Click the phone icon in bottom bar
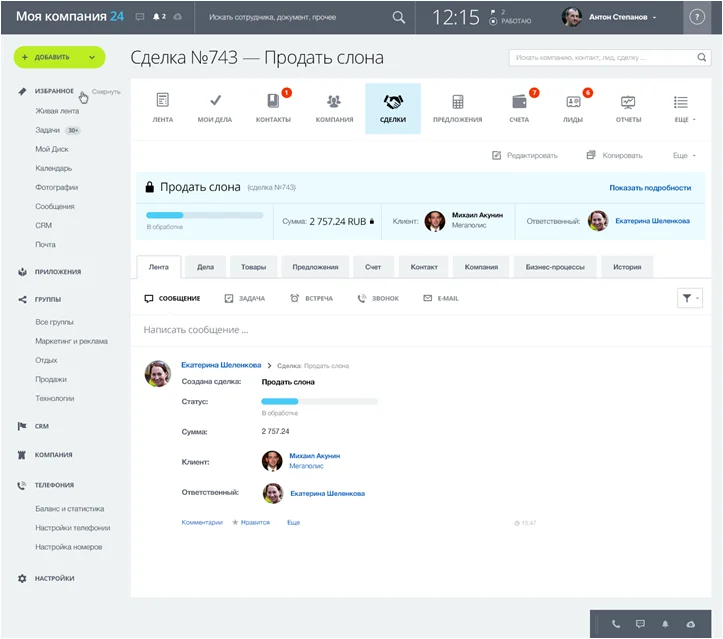Image resolution: width=723 pixels, height=639 pixels. click(x=616, y=624)
